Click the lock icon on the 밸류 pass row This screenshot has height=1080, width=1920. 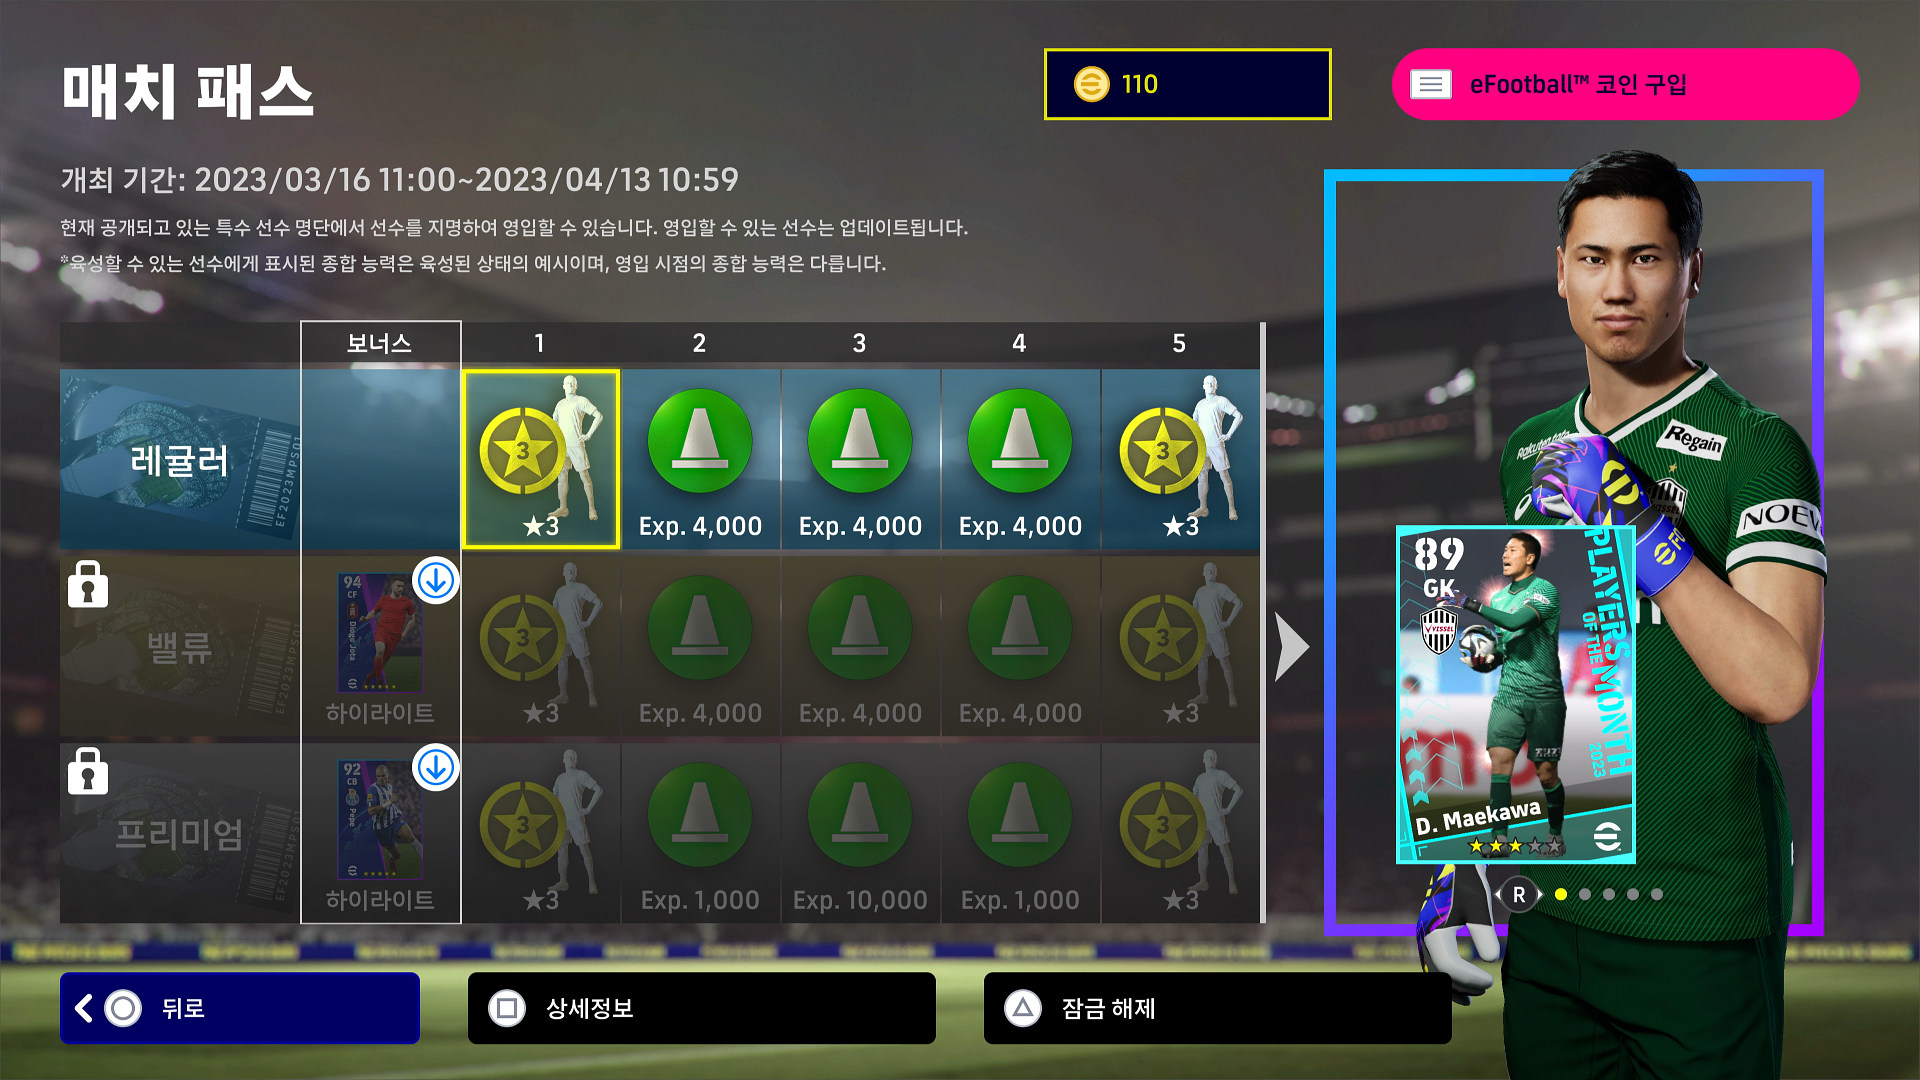88,584
